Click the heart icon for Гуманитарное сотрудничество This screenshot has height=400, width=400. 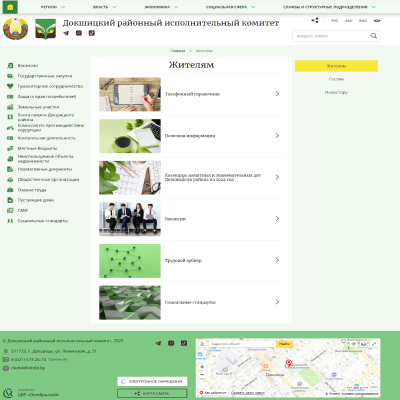click(10, 86)
